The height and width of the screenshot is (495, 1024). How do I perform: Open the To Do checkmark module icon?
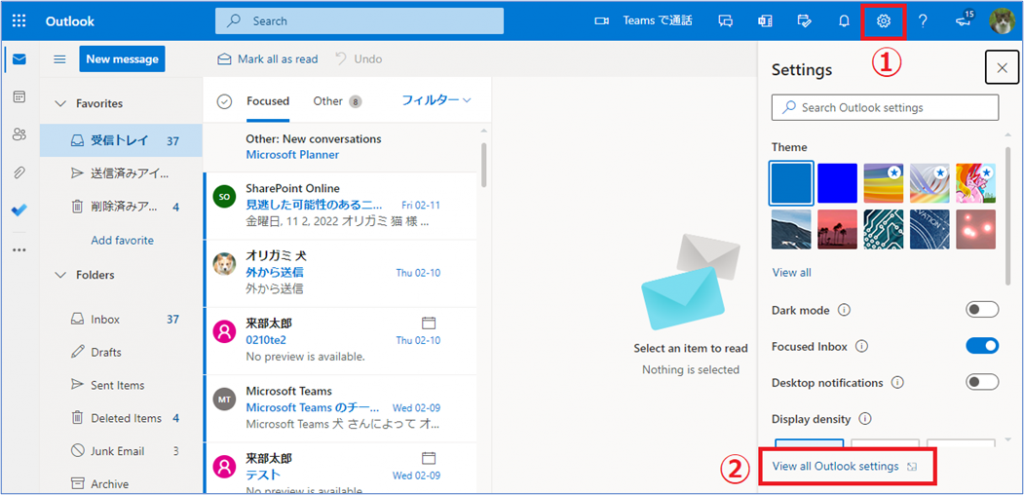coord(20,210)
